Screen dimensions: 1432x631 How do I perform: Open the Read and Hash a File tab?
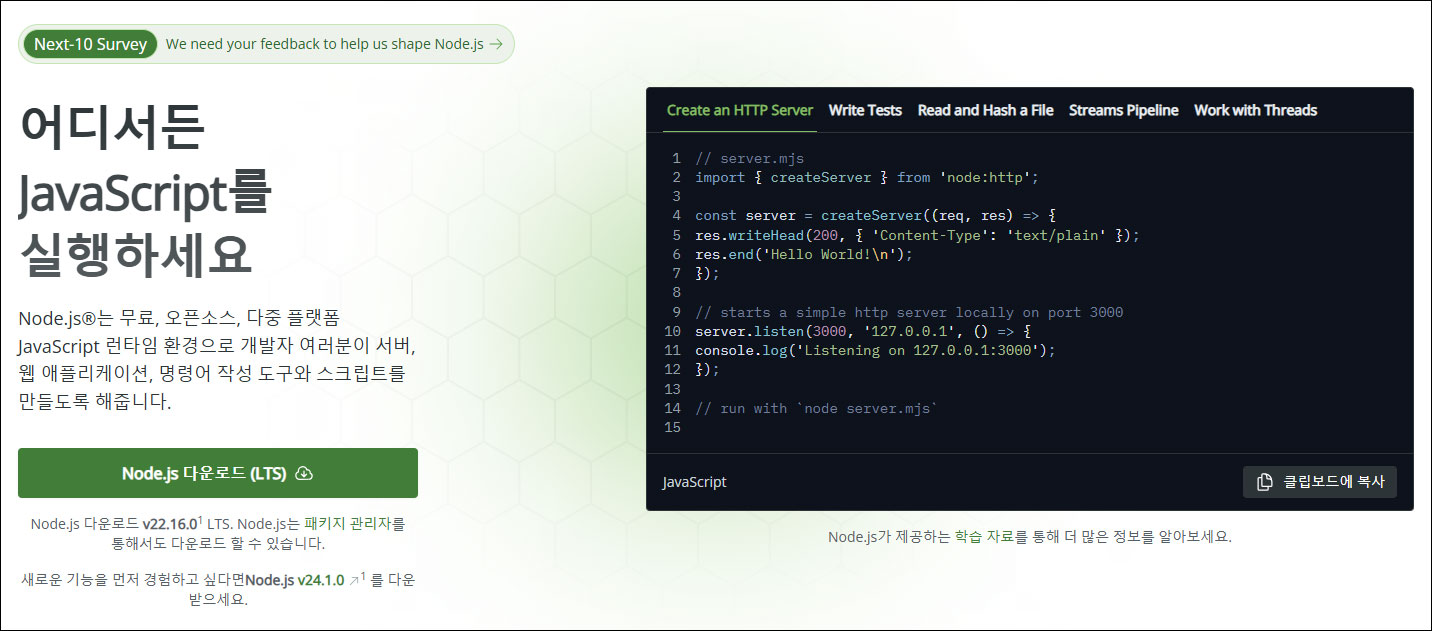(985, 110)
